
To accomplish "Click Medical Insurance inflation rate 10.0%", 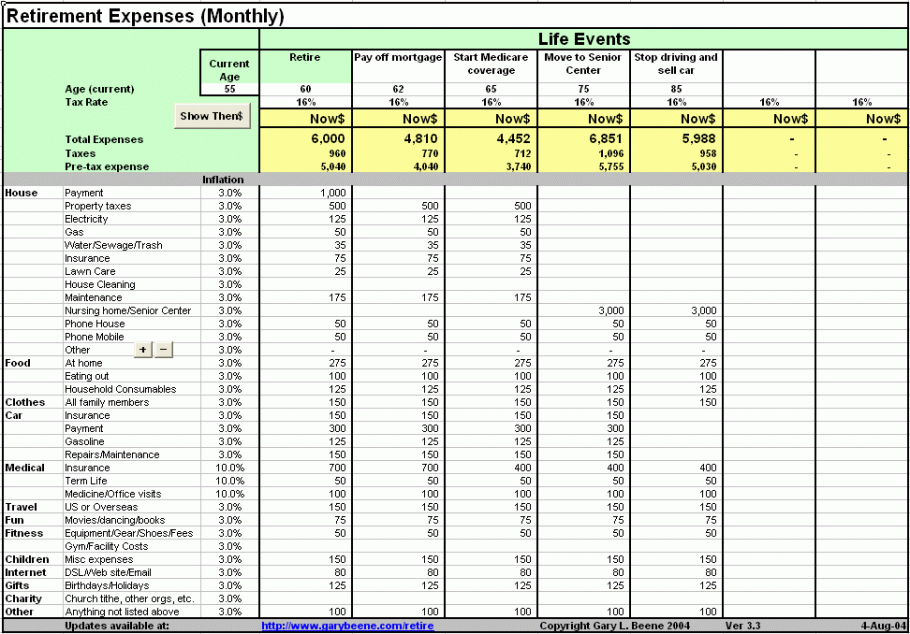I will pos(230,467).
